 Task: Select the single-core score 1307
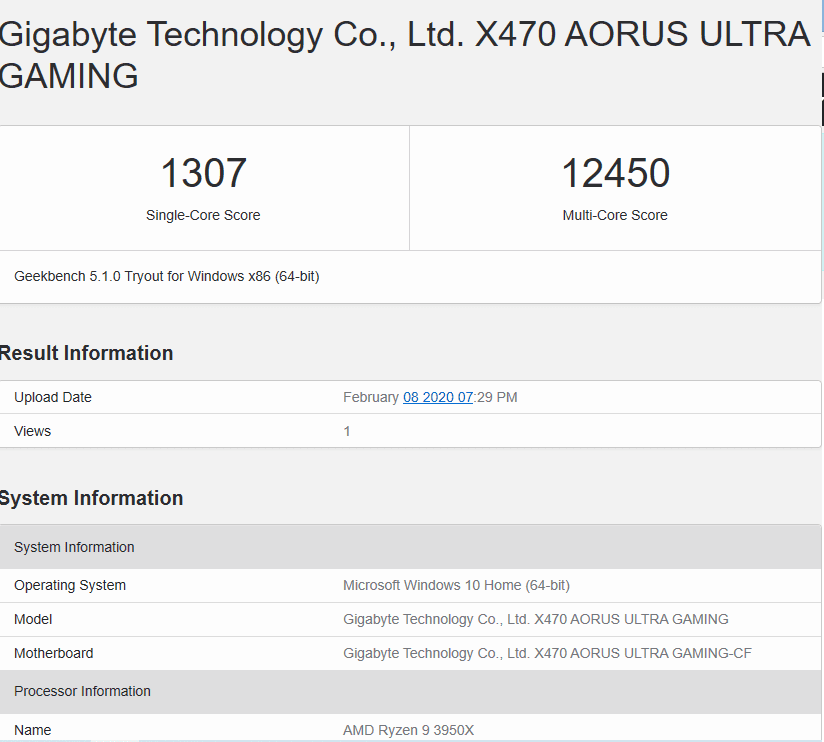(203, 172)
